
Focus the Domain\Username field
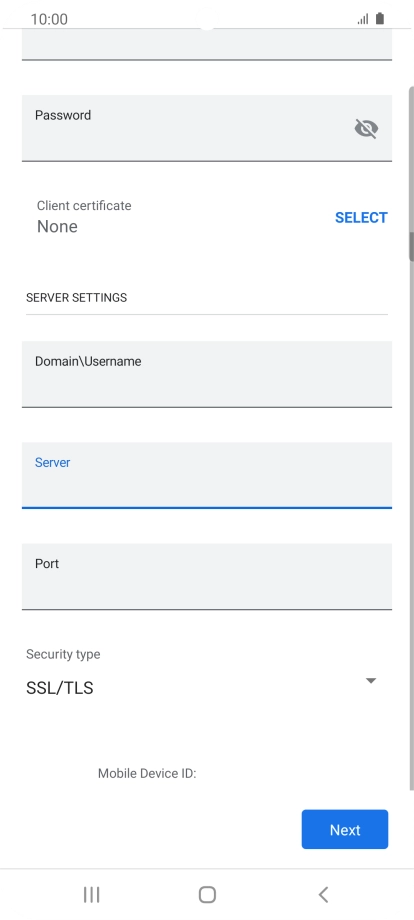point(206,374)
